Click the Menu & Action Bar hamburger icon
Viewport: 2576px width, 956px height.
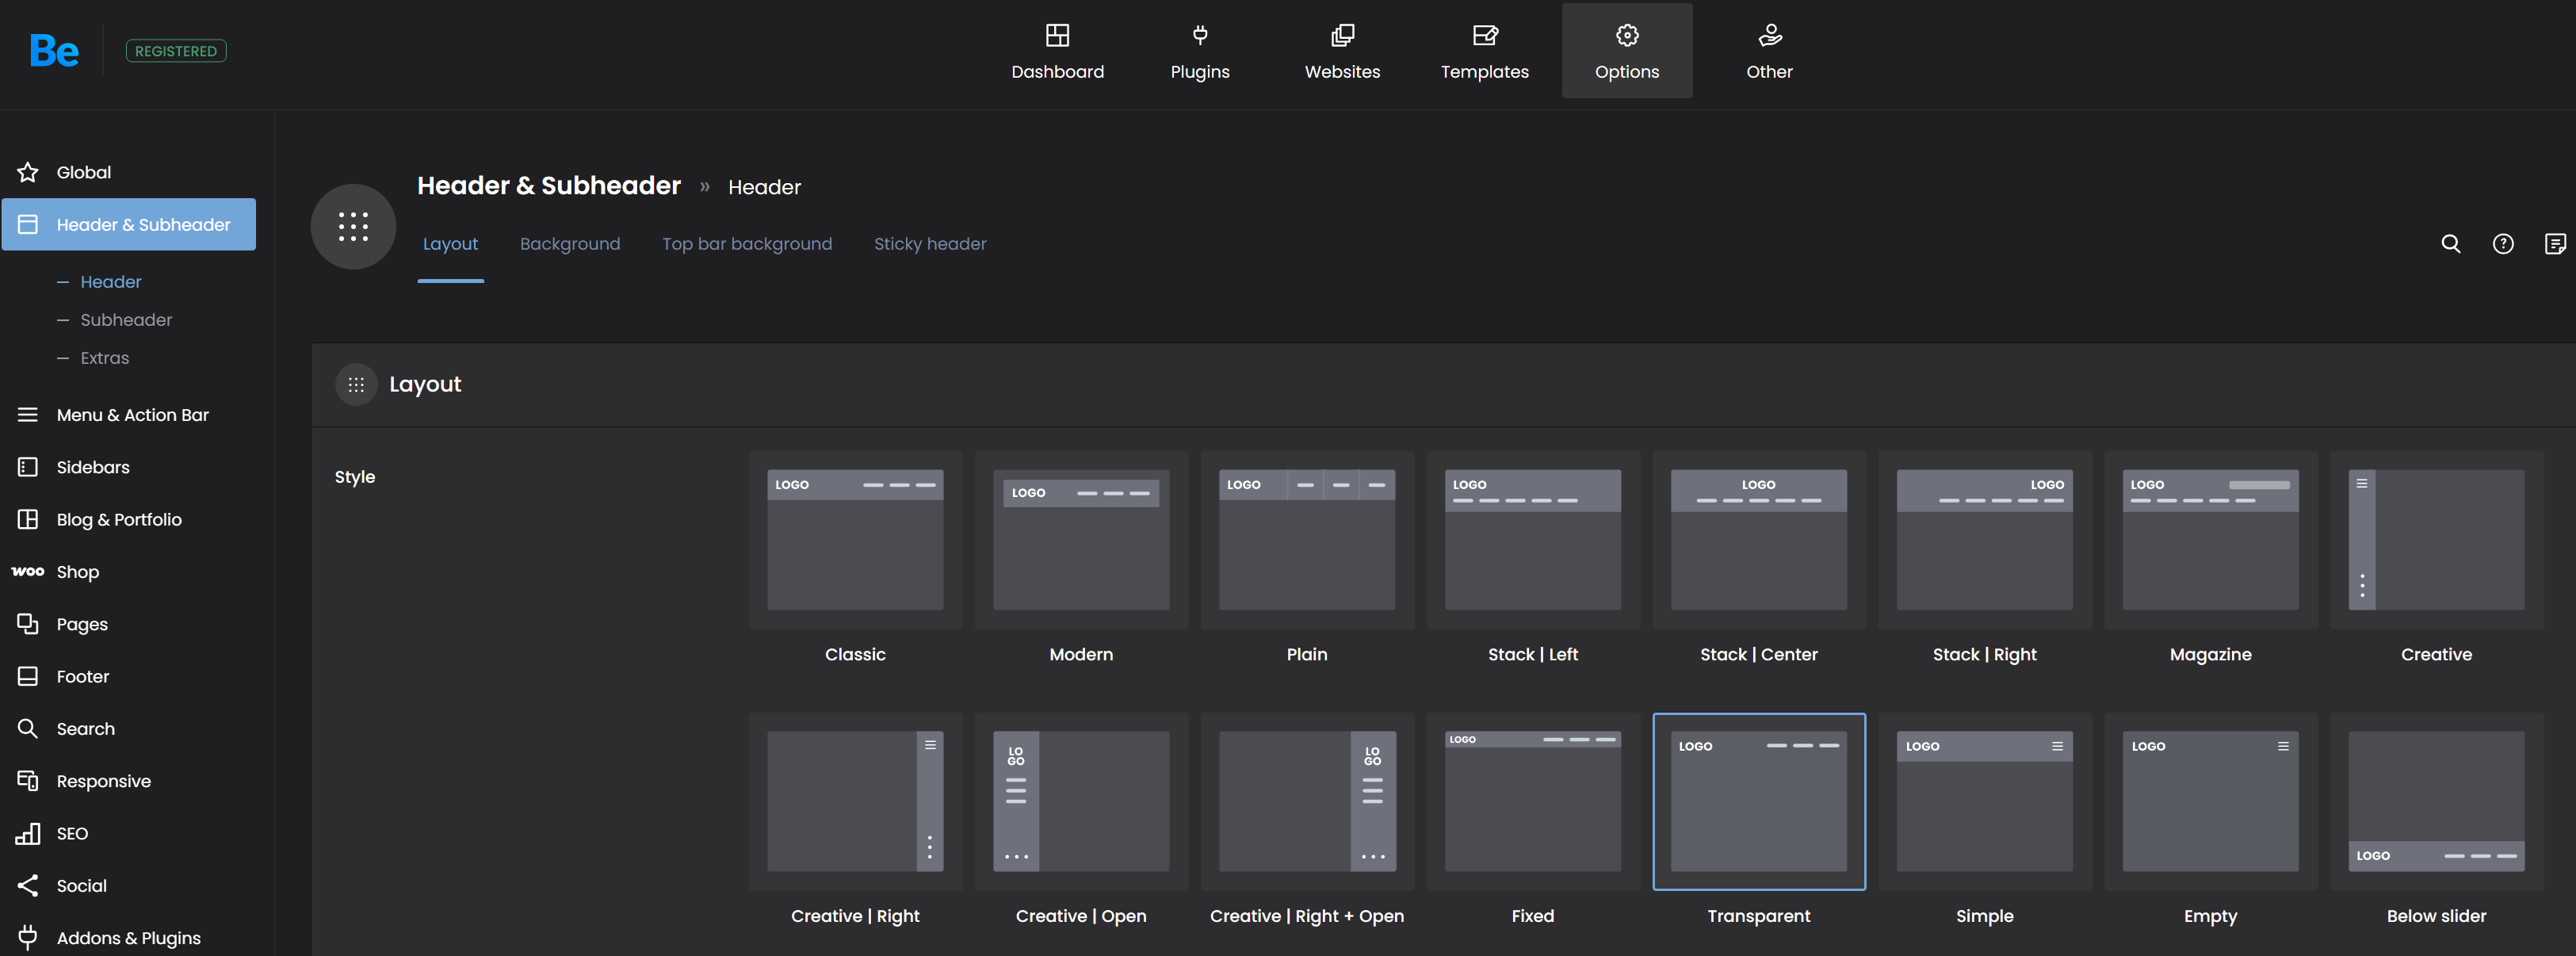(28, 415)
